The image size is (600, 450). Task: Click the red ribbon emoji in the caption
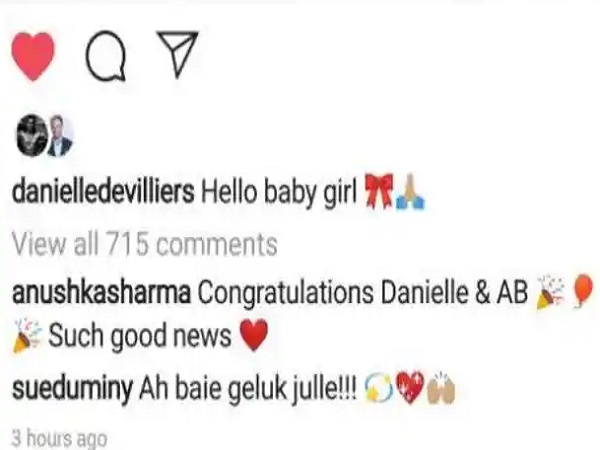[378, 191]
